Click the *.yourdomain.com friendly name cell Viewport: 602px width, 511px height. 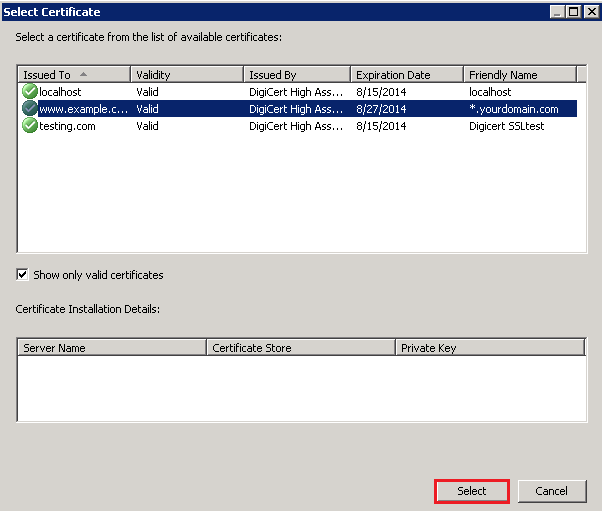pos(514,109)
